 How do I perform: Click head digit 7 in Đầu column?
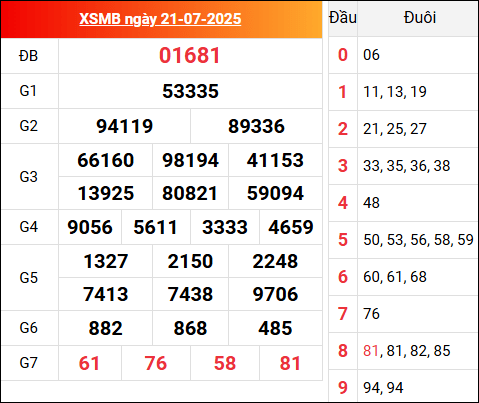[343, 314]
